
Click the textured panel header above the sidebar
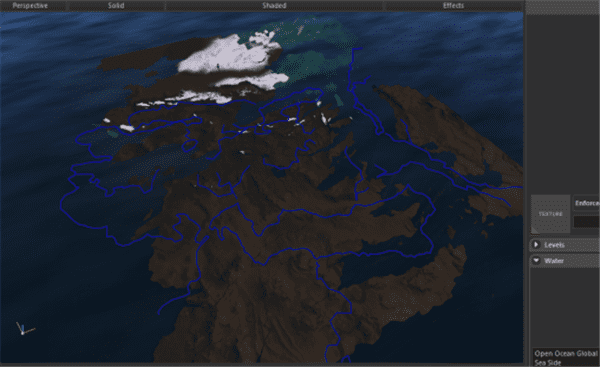point(562,7)
